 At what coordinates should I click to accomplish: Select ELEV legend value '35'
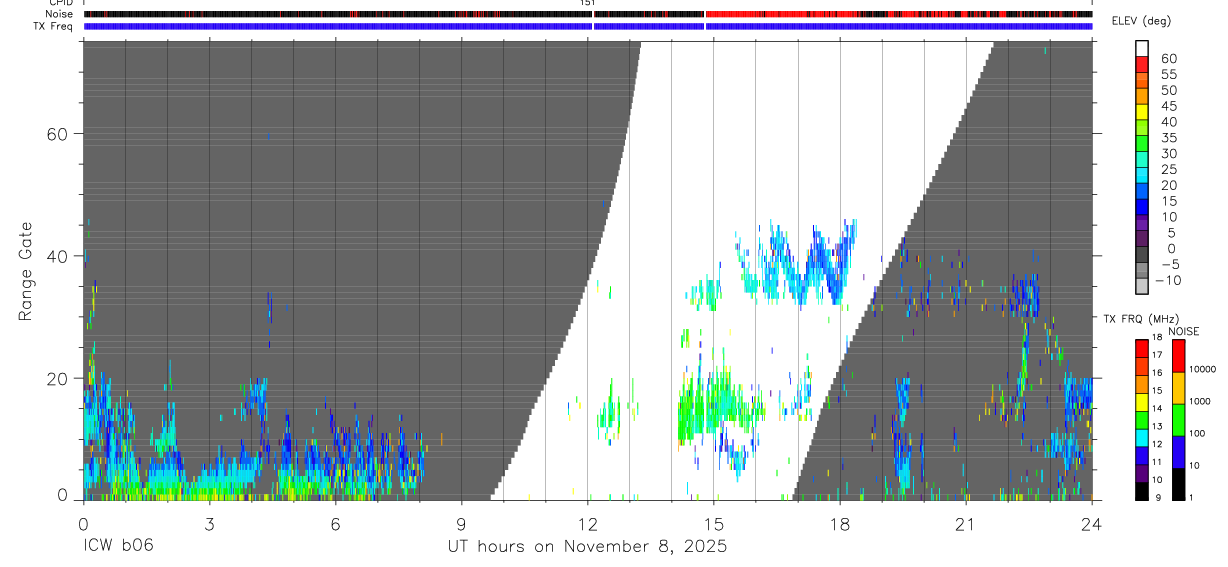pos(1168,138)
